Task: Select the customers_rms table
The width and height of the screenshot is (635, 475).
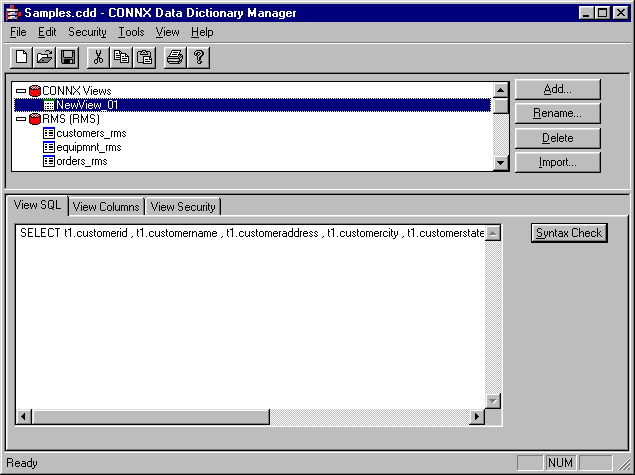Action: [91, 133]
